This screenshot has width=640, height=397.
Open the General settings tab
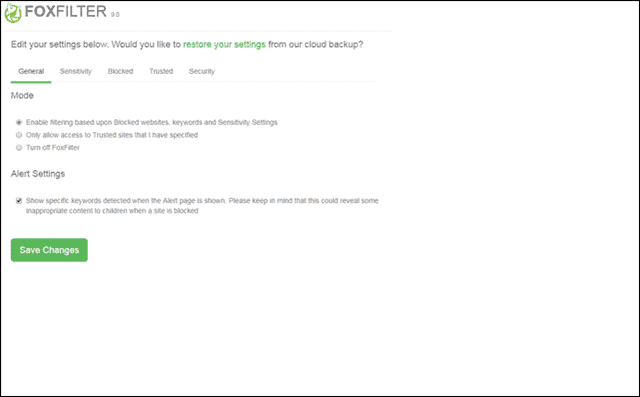tap(31, 71)
